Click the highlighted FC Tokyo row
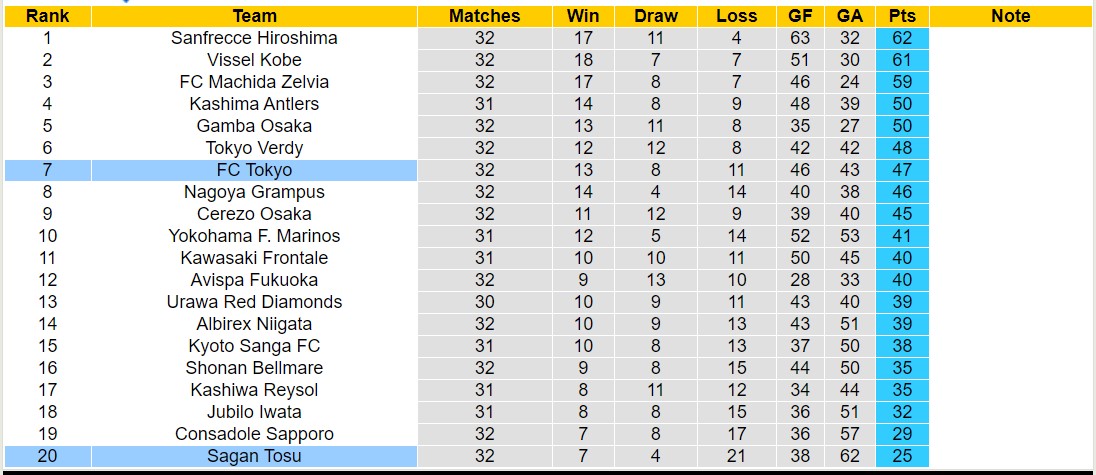Image resolution: width=1096 pixels, height=475 pixels. [254, 170]
